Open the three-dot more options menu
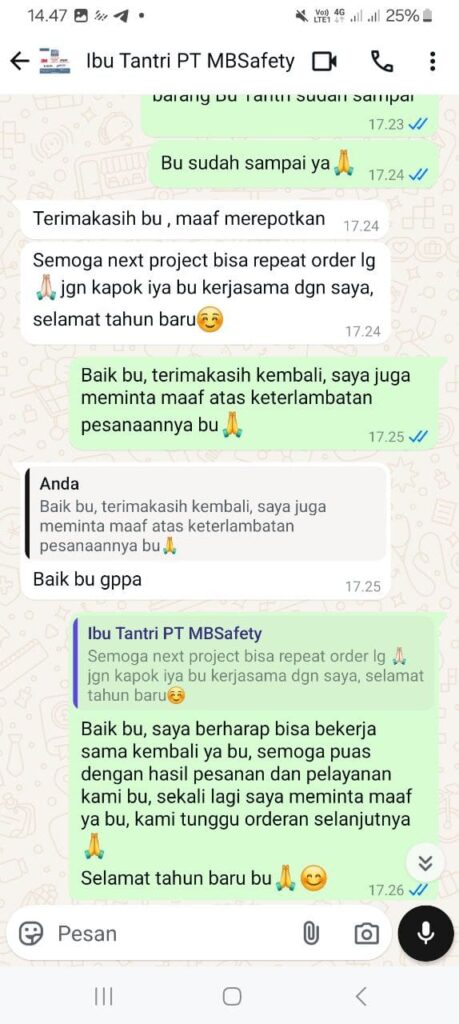Viewport: 459px width, 1024px height. coord(432,61)
